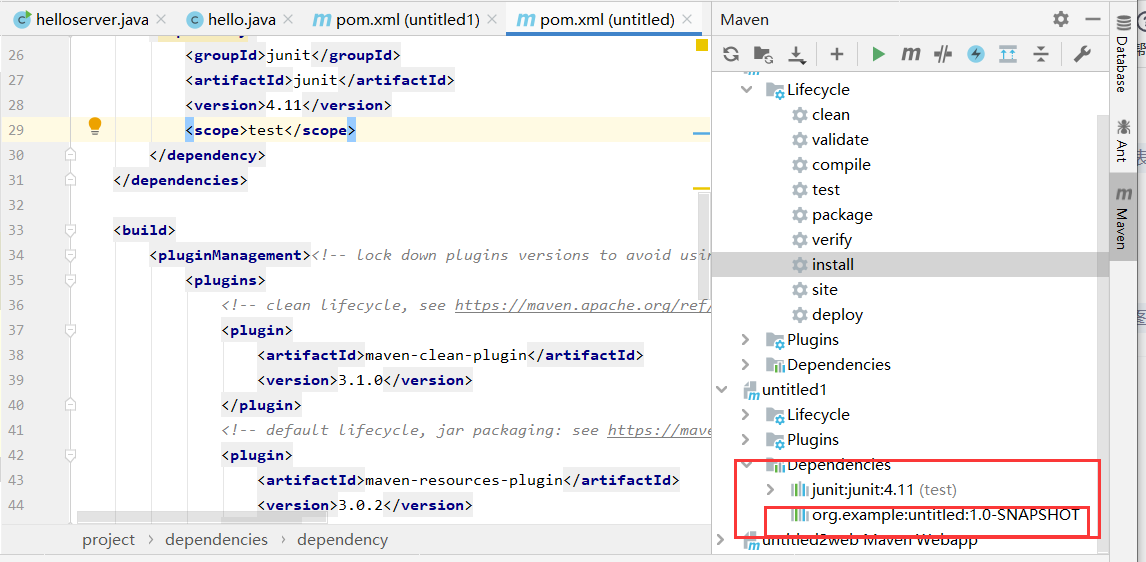This screenshot has height=562, width=1146.
Task: Close the hello.java tab
Action: (x=288, y=20)
